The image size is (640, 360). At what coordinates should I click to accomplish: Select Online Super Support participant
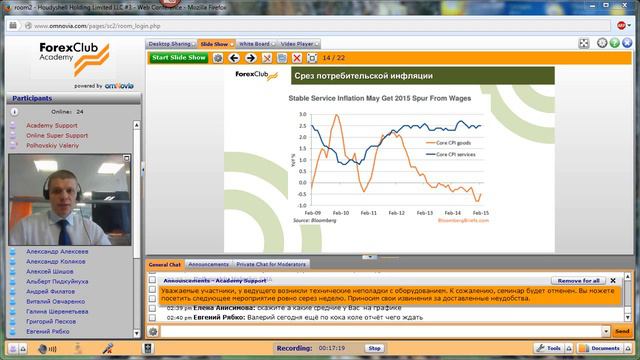[x=57, y=136]
